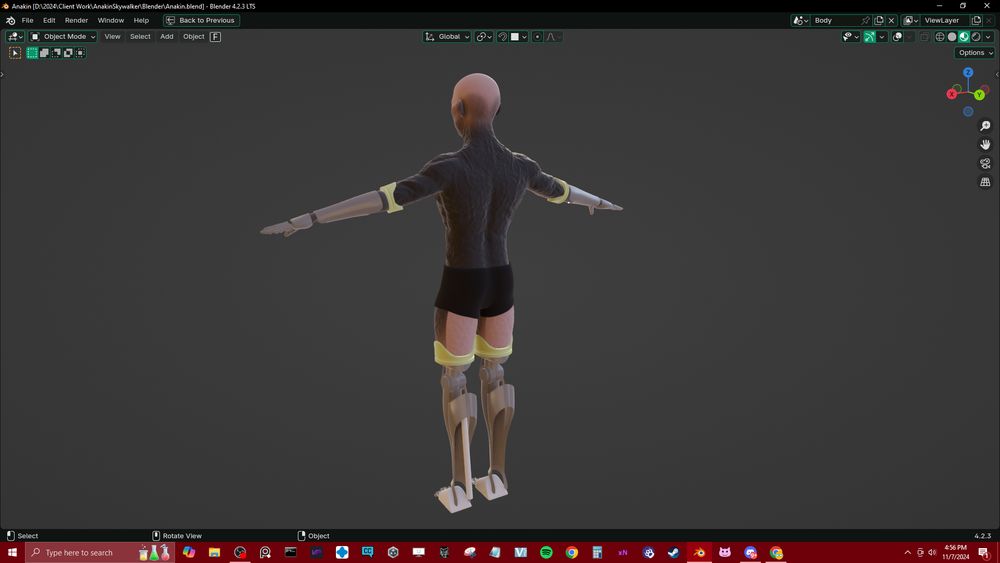
Task: Click the zoom view magnifier icon
Action: tap(985, 126)
